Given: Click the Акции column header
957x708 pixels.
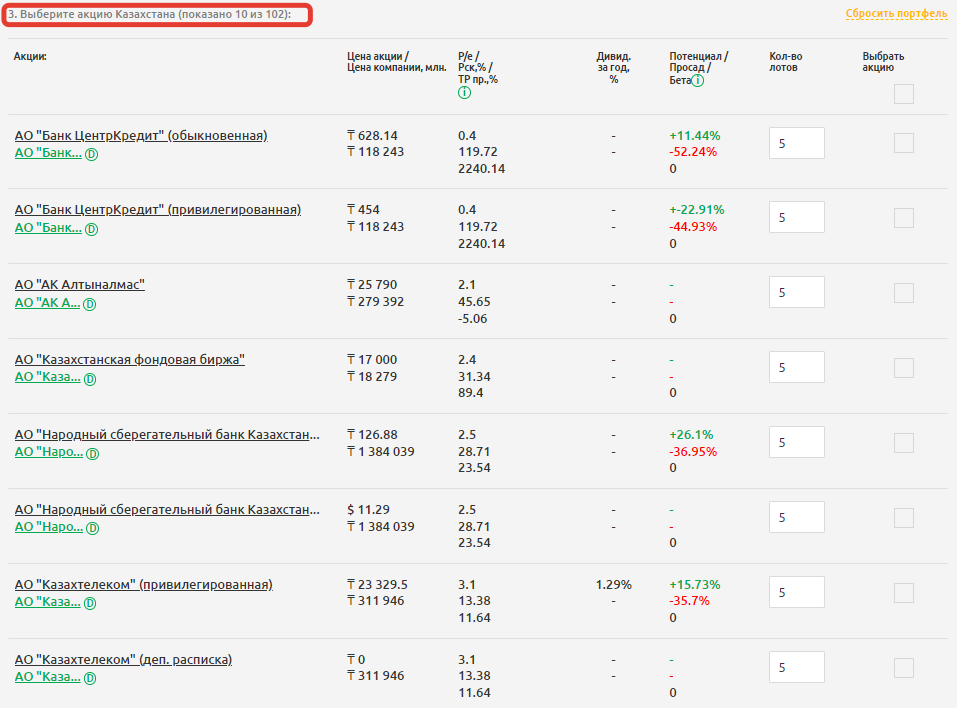Looking at the screenshot, I should pyautogui.click(x=30, y=57).
